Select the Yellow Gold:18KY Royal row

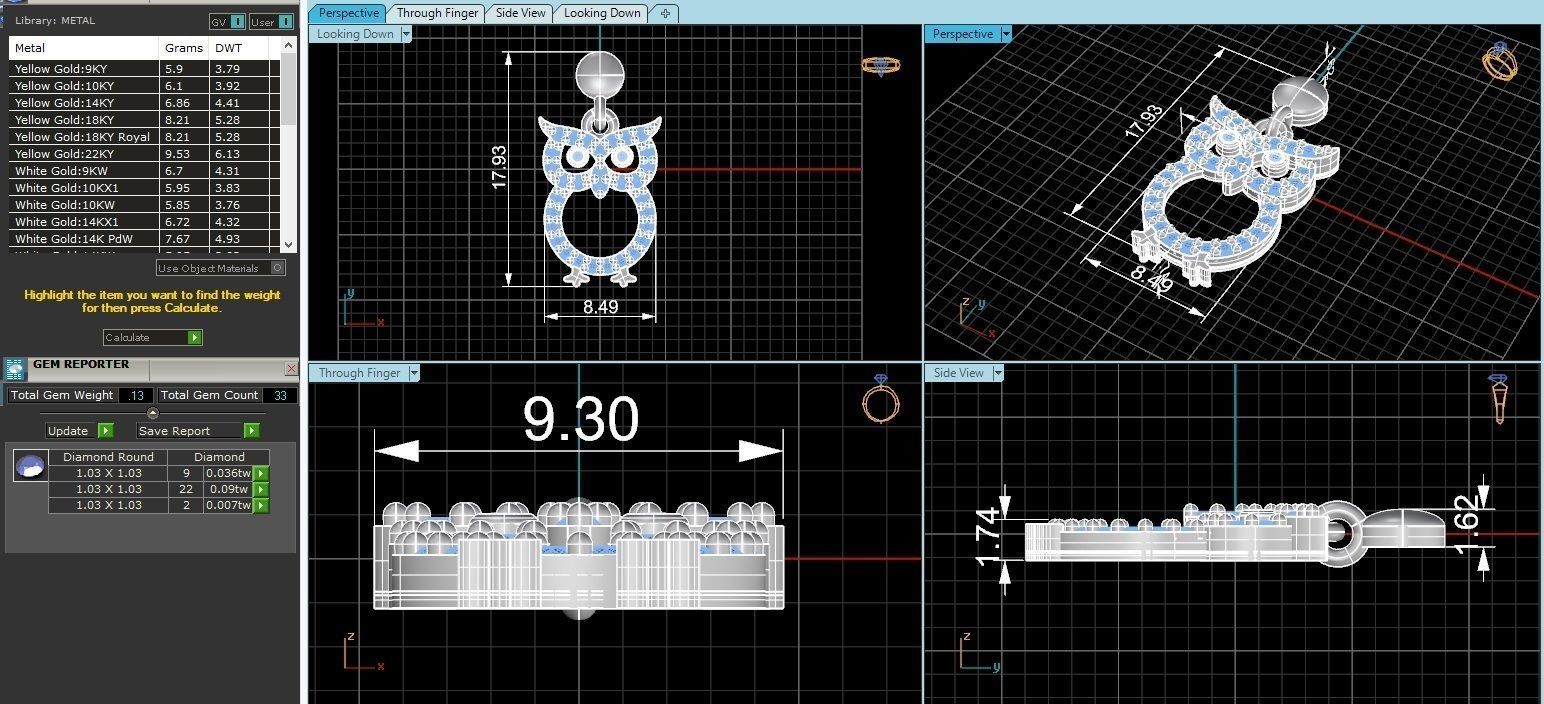[x=145, y=137]
